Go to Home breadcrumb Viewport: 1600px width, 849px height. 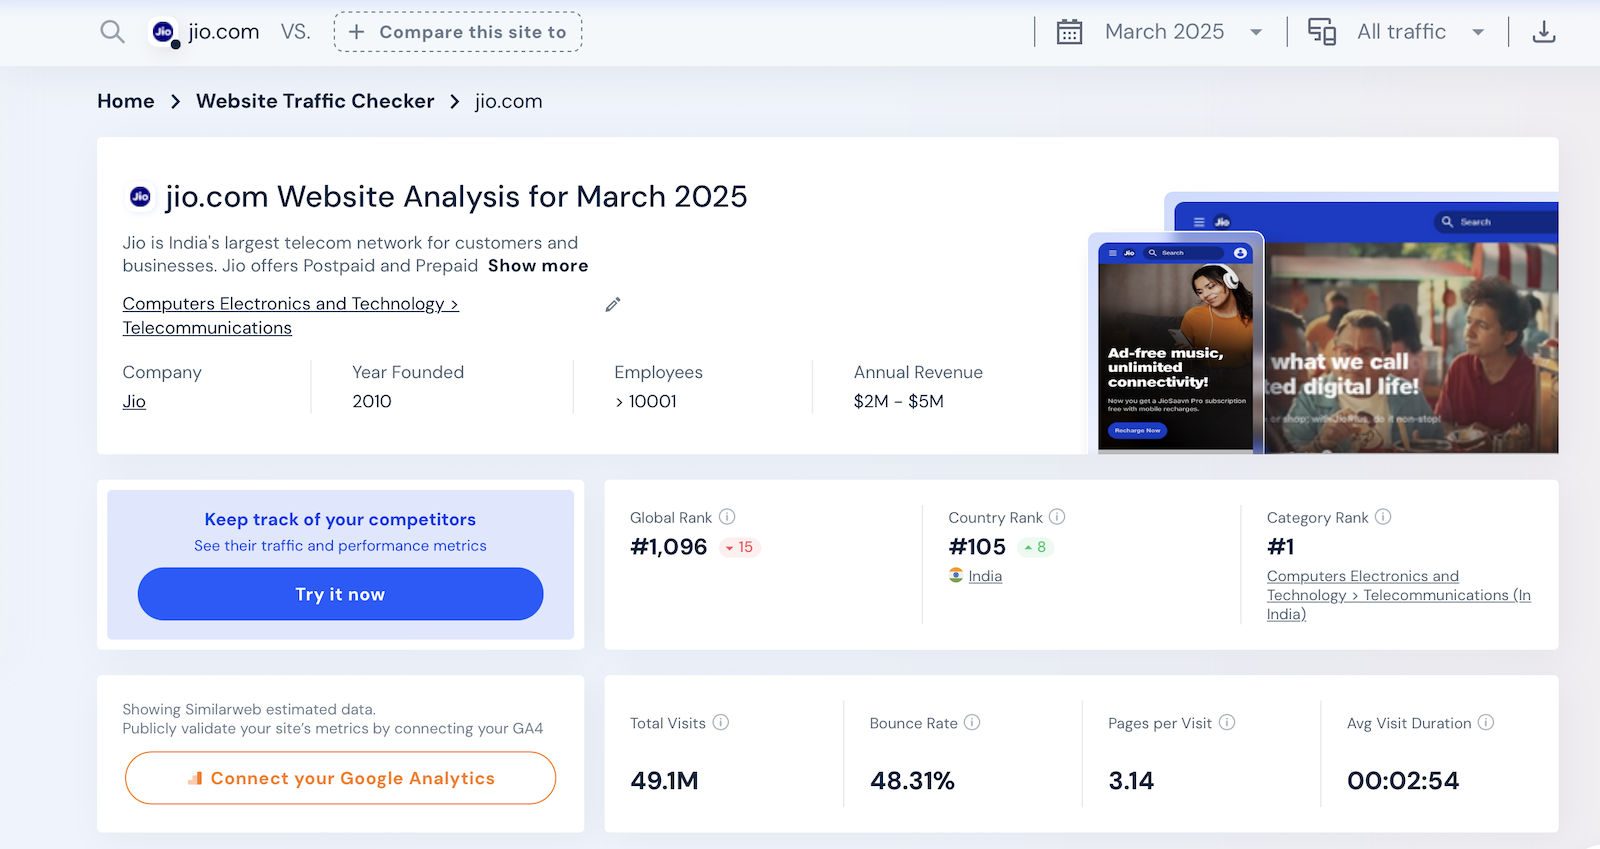126,101
